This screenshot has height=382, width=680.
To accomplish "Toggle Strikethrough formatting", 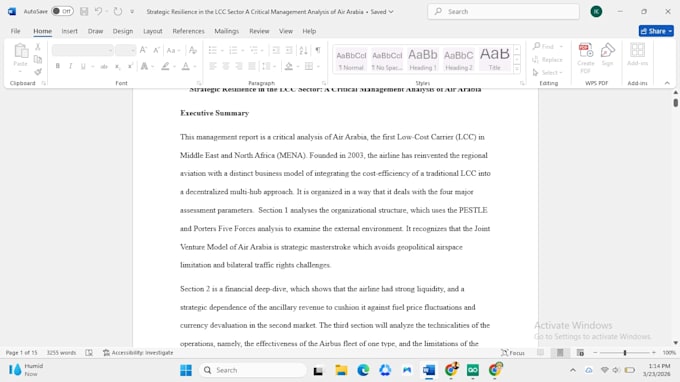I will click(104, 66).
